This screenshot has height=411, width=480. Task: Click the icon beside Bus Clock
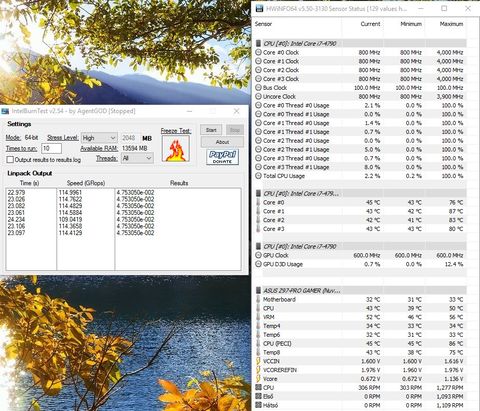point(258,88)
